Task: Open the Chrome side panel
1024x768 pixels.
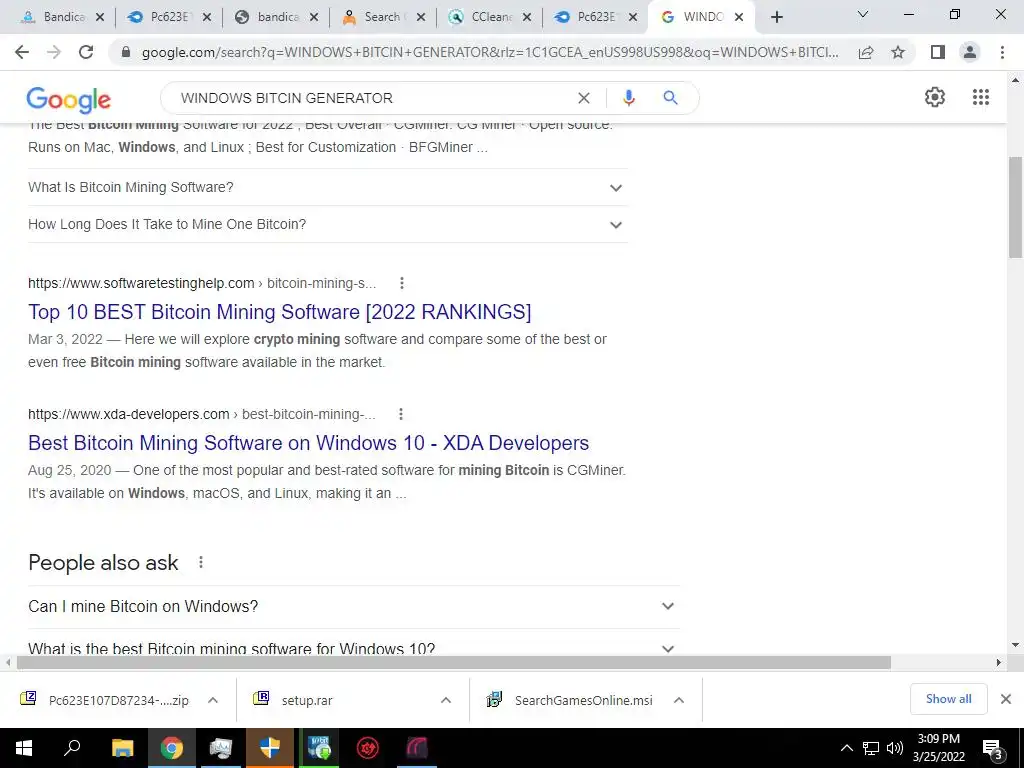Action: (x=938, y=52)
